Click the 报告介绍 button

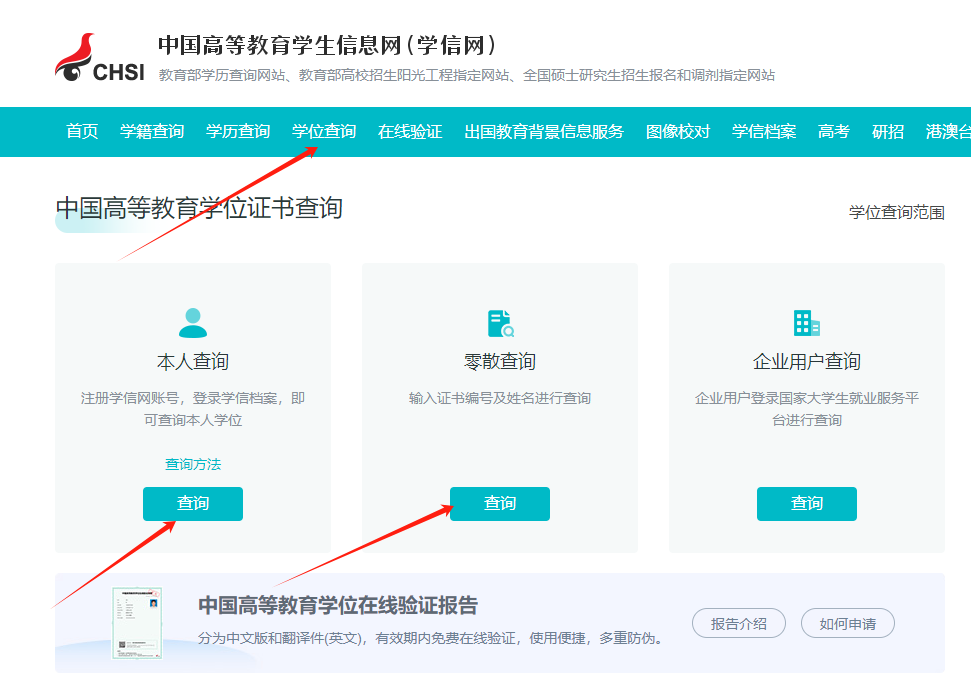click(x=739, y=623)
